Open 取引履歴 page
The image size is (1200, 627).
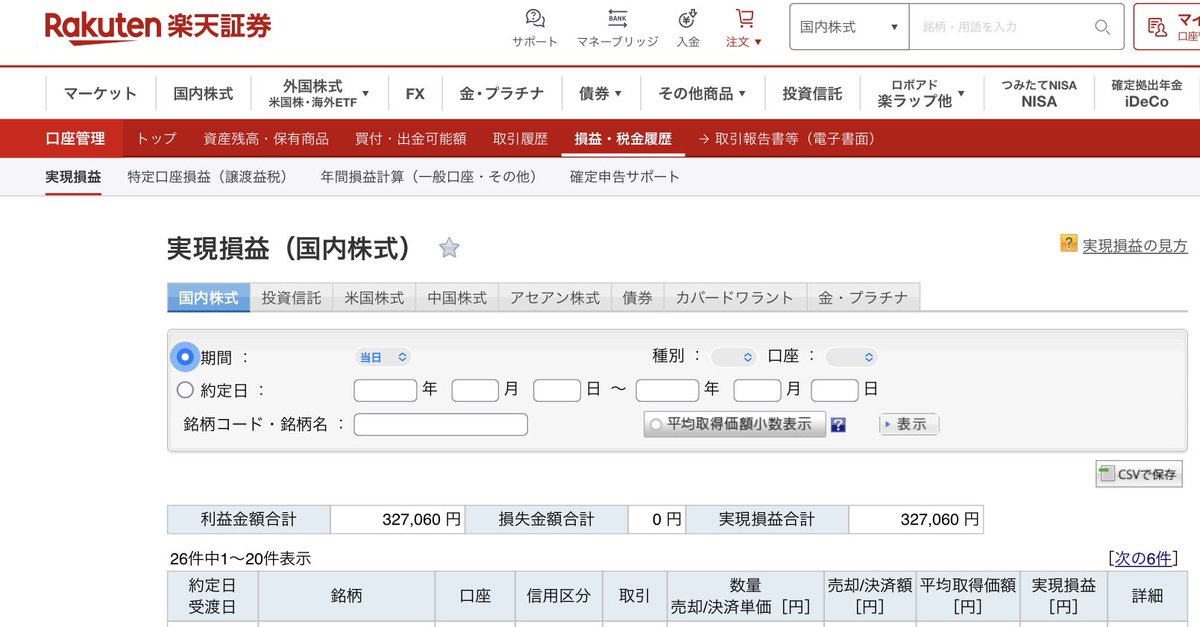pos(520,139)
